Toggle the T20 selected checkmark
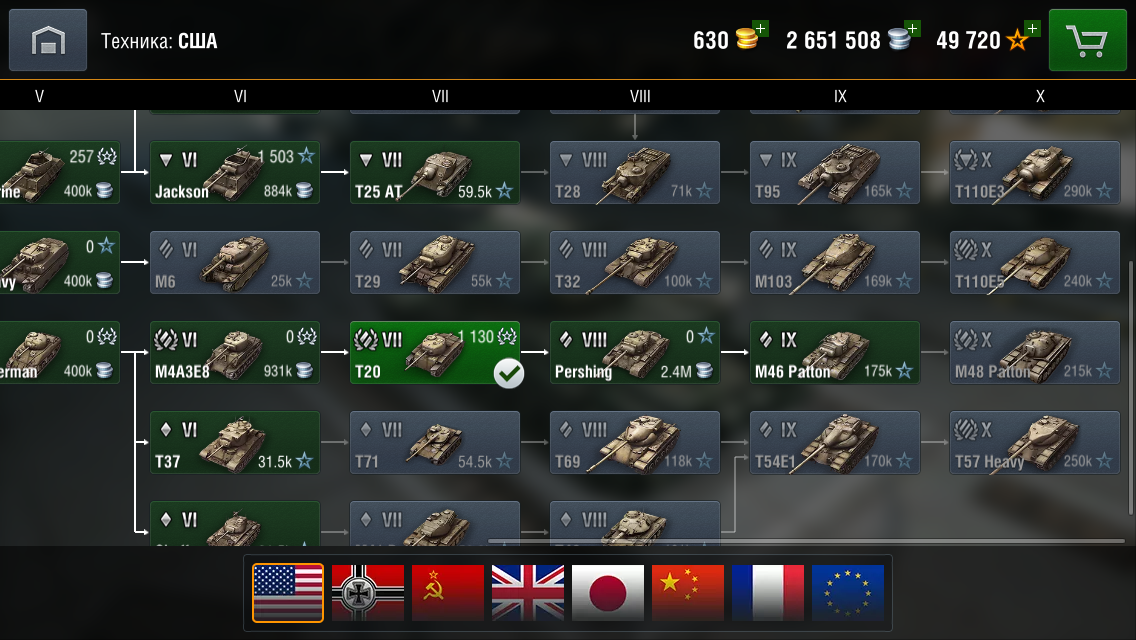The width and height of the screenshot is (1136, 640). pos(509,373)
